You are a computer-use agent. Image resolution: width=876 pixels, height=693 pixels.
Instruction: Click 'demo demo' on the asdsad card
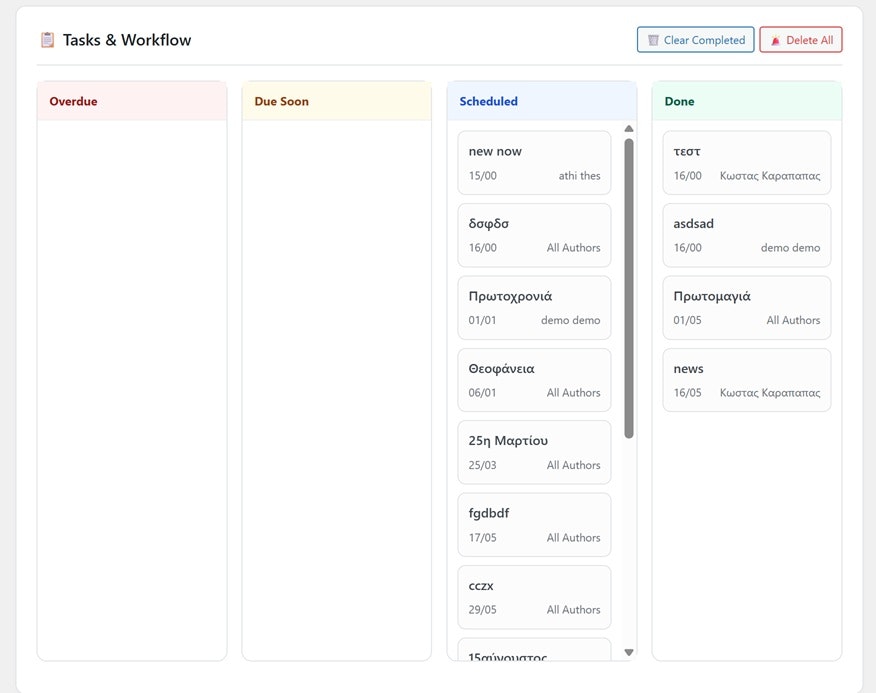click(791, 248)
